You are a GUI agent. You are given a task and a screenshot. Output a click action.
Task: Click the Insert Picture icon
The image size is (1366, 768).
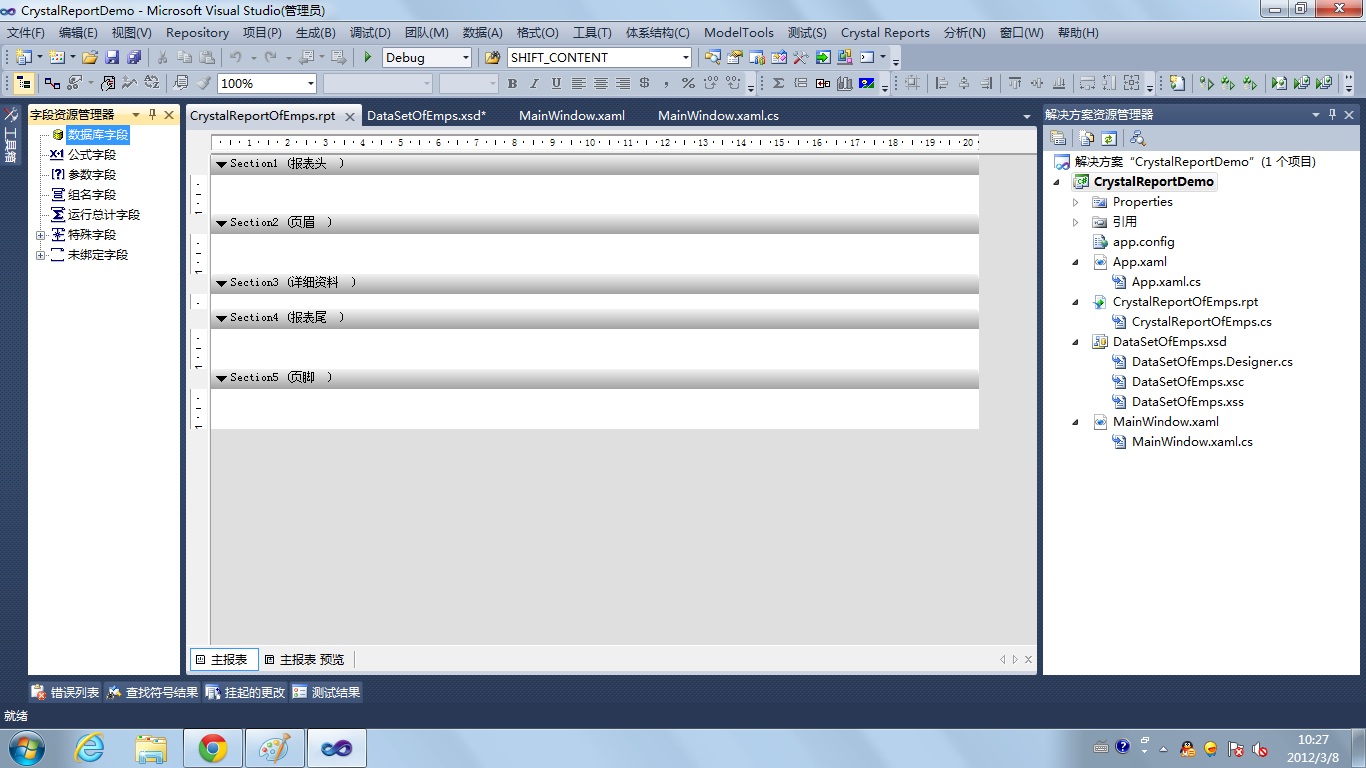[866, 83]
